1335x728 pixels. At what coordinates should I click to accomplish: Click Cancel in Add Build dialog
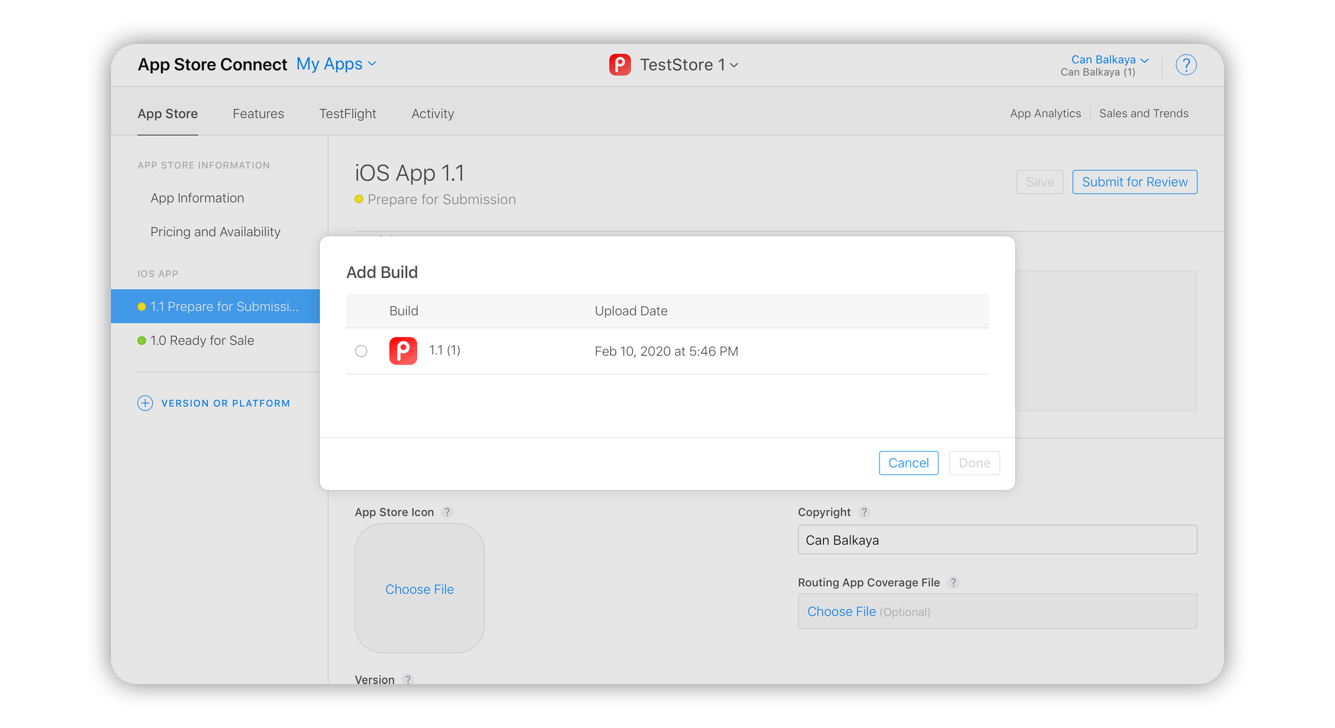pos(908,463)
